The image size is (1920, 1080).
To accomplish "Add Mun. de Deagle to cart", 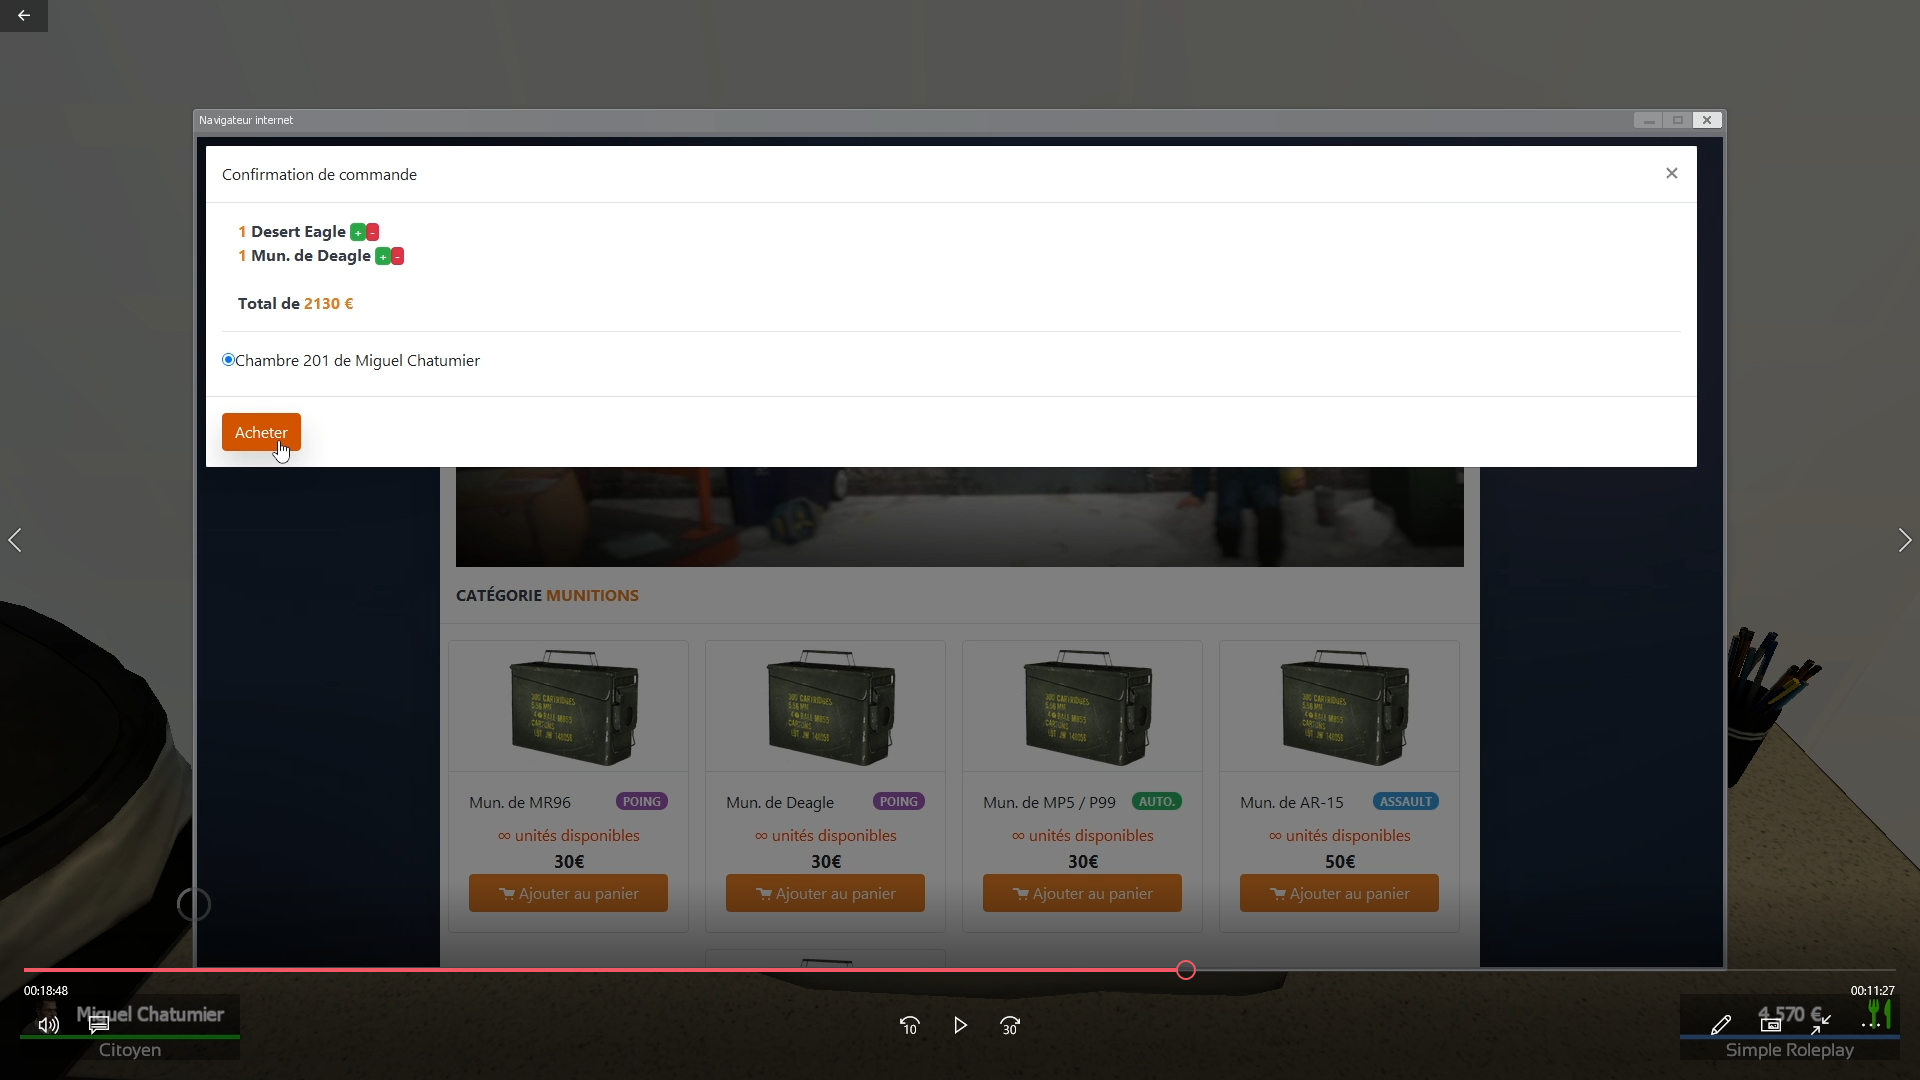I will [x=825, y=893].
